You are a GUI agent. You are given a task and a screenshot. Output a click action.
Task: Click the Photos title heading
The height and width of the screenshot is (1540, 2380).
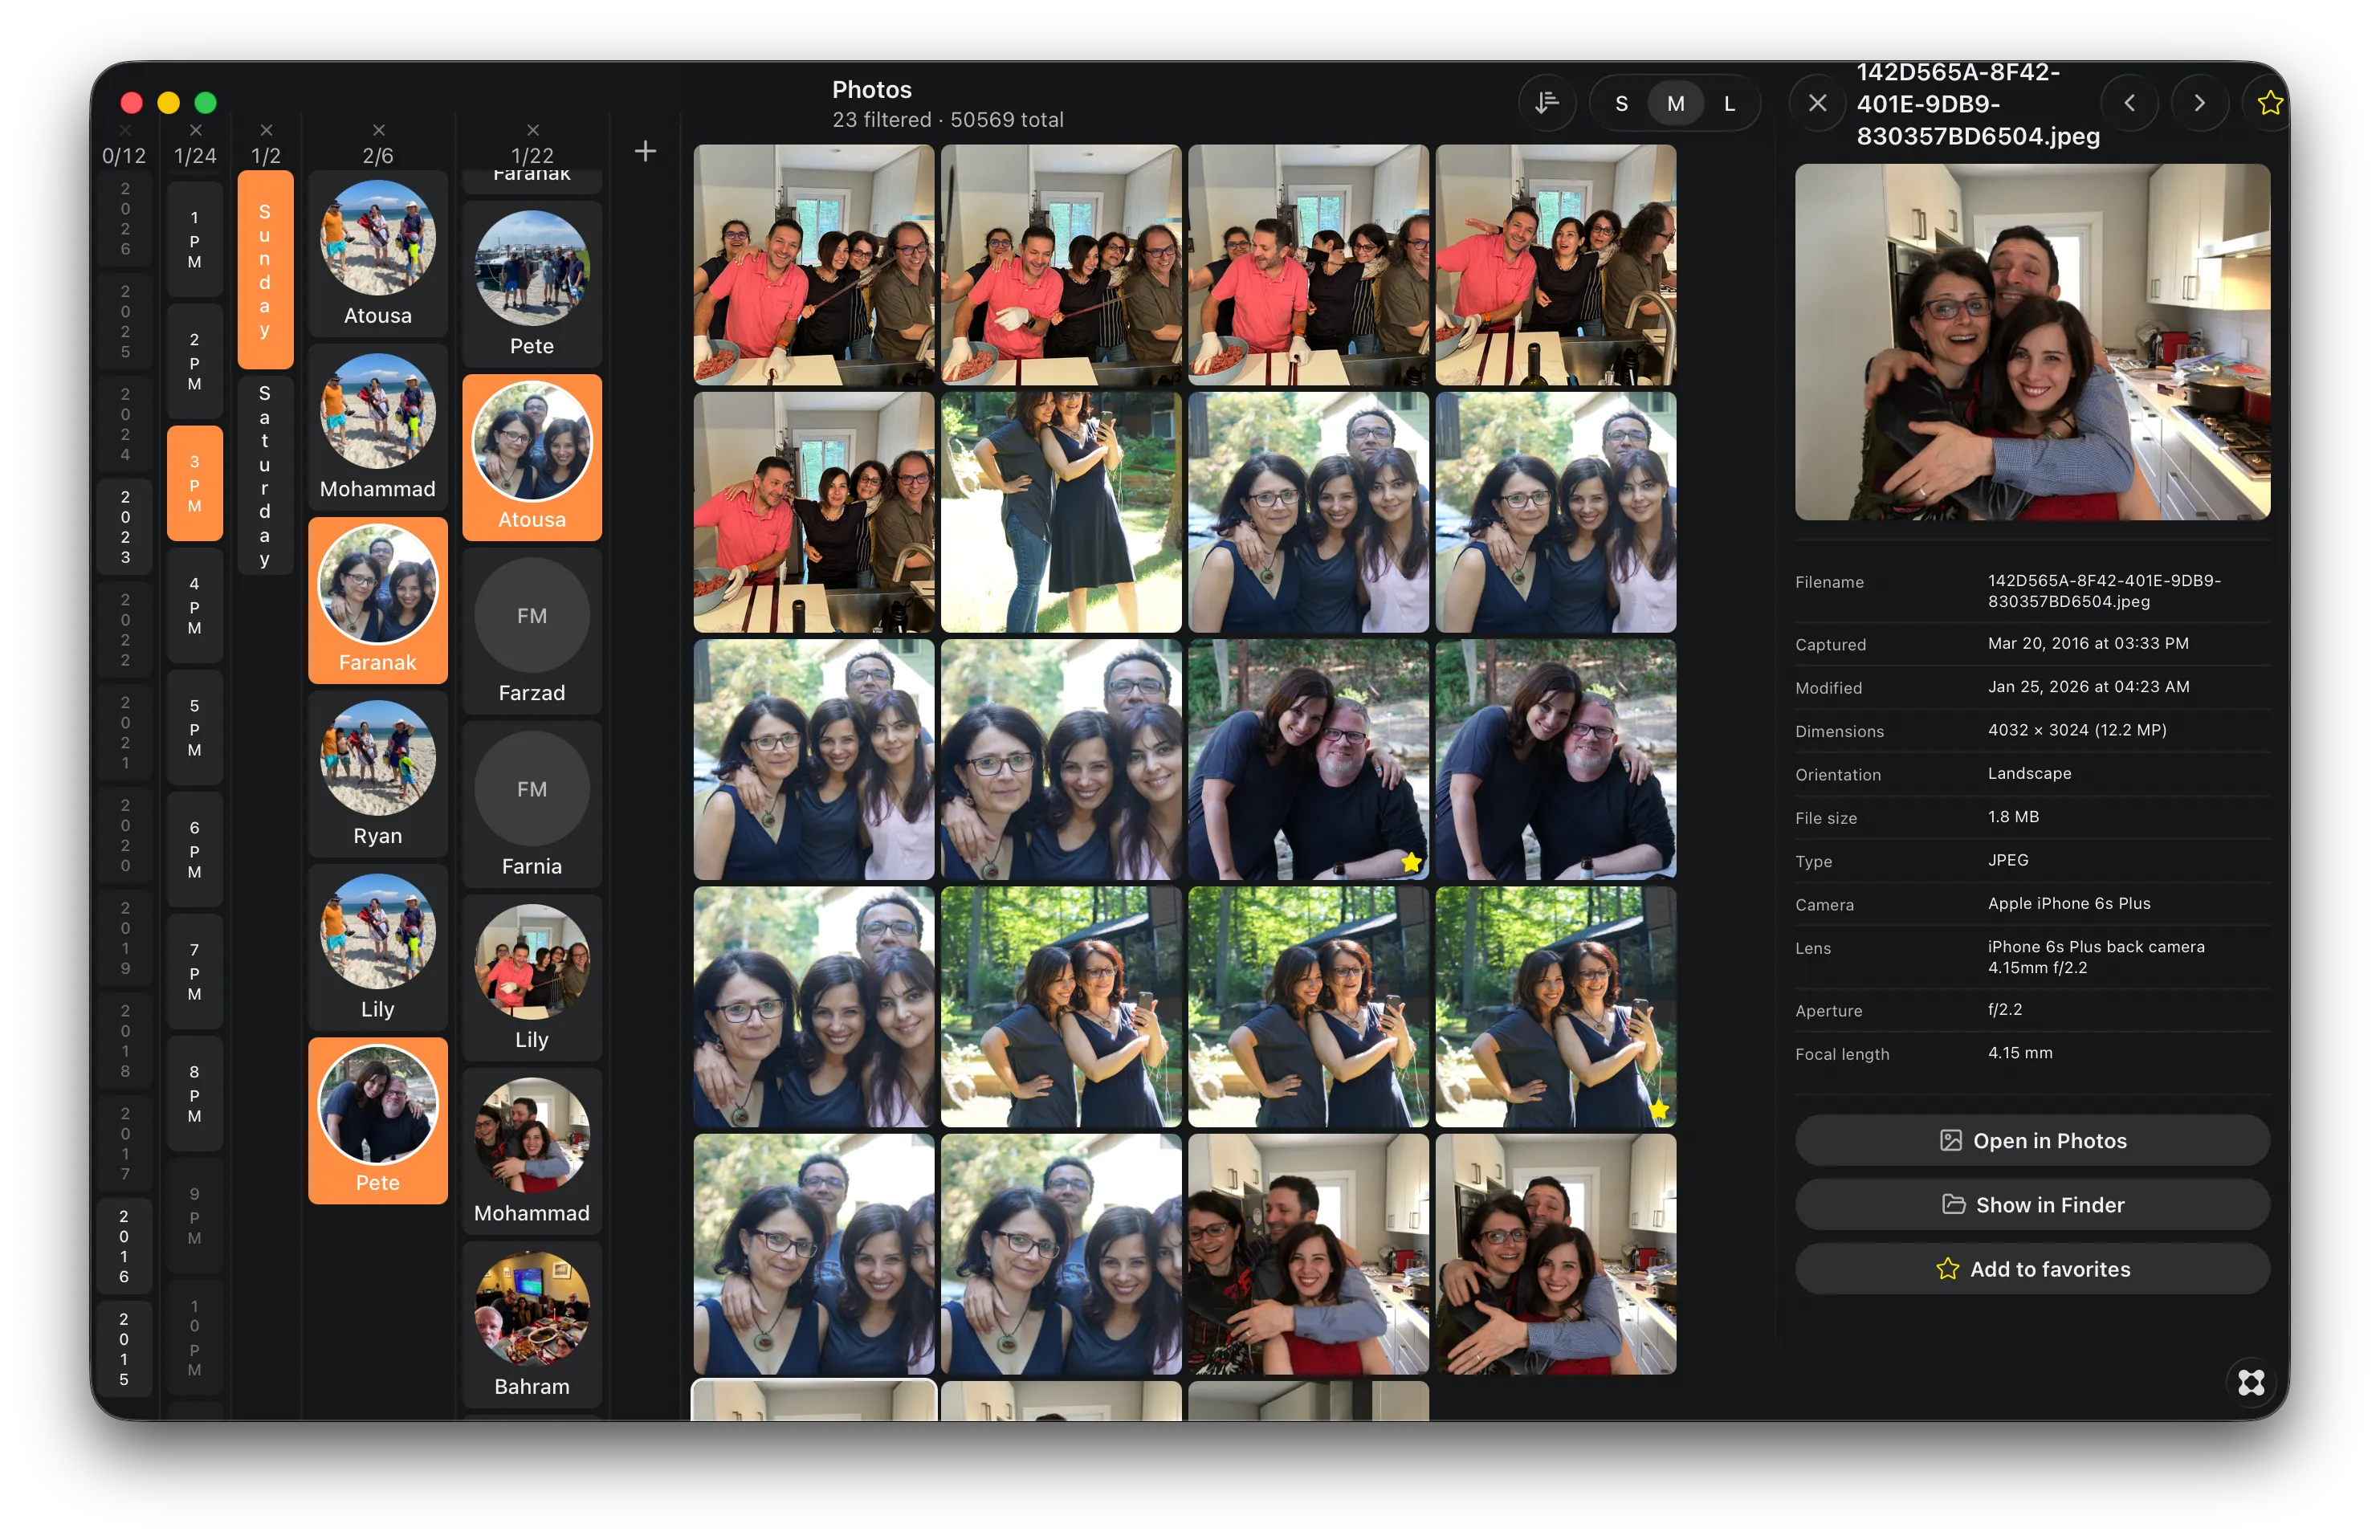(872, 90)
